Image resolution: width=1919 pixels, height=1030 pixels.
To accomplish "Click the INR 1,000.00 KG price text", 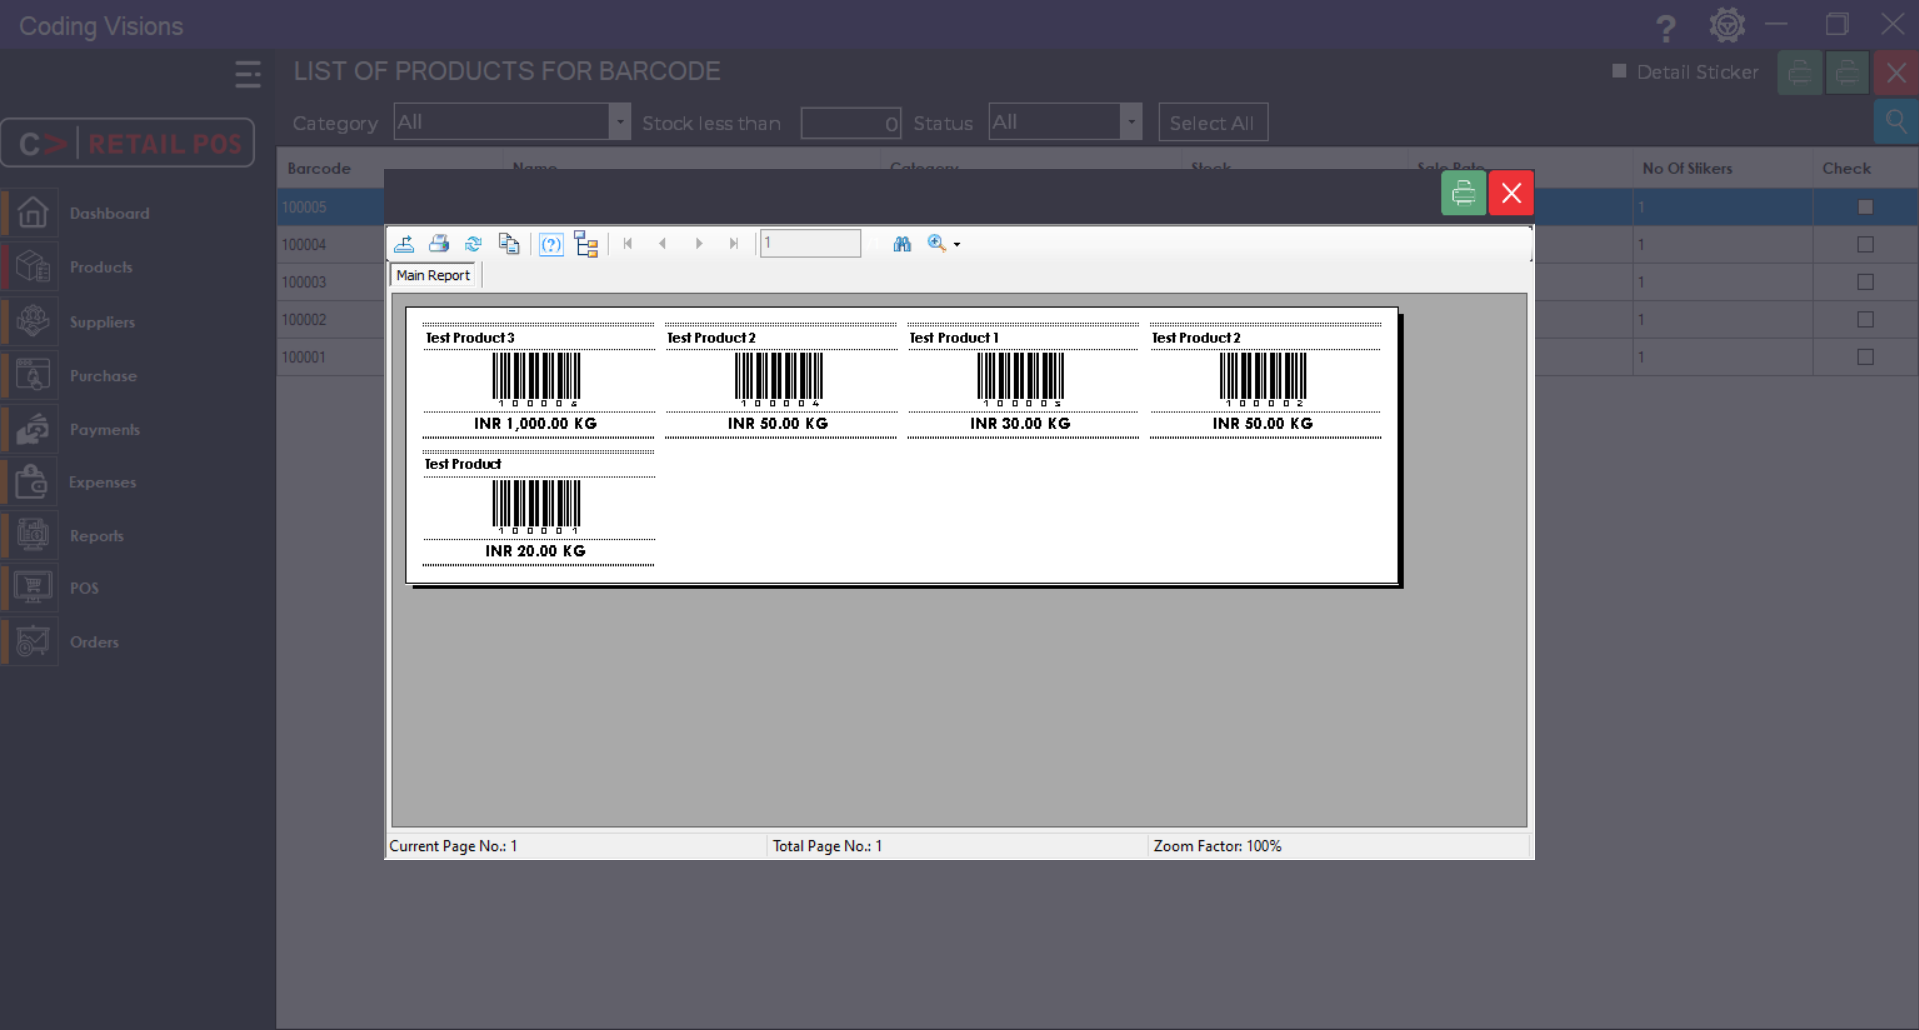I will 535,424.
